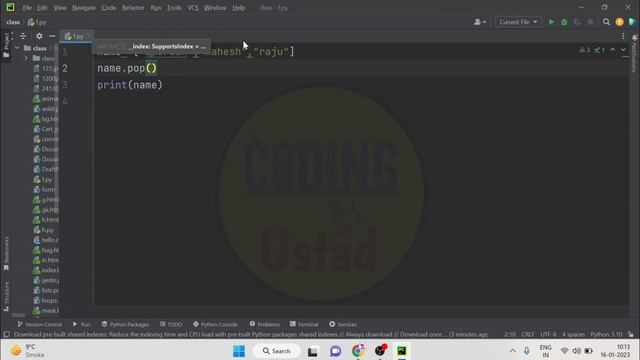Click the tool window quick-access icon bottom-left
This screenshot has width=640, height=360.
(7, 334)
